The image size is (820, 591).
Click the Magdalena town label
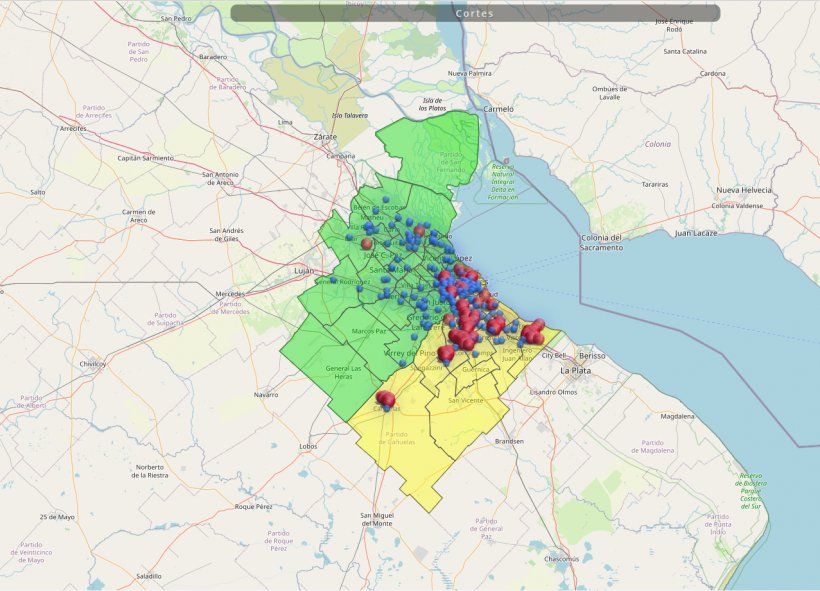(677, 416)
